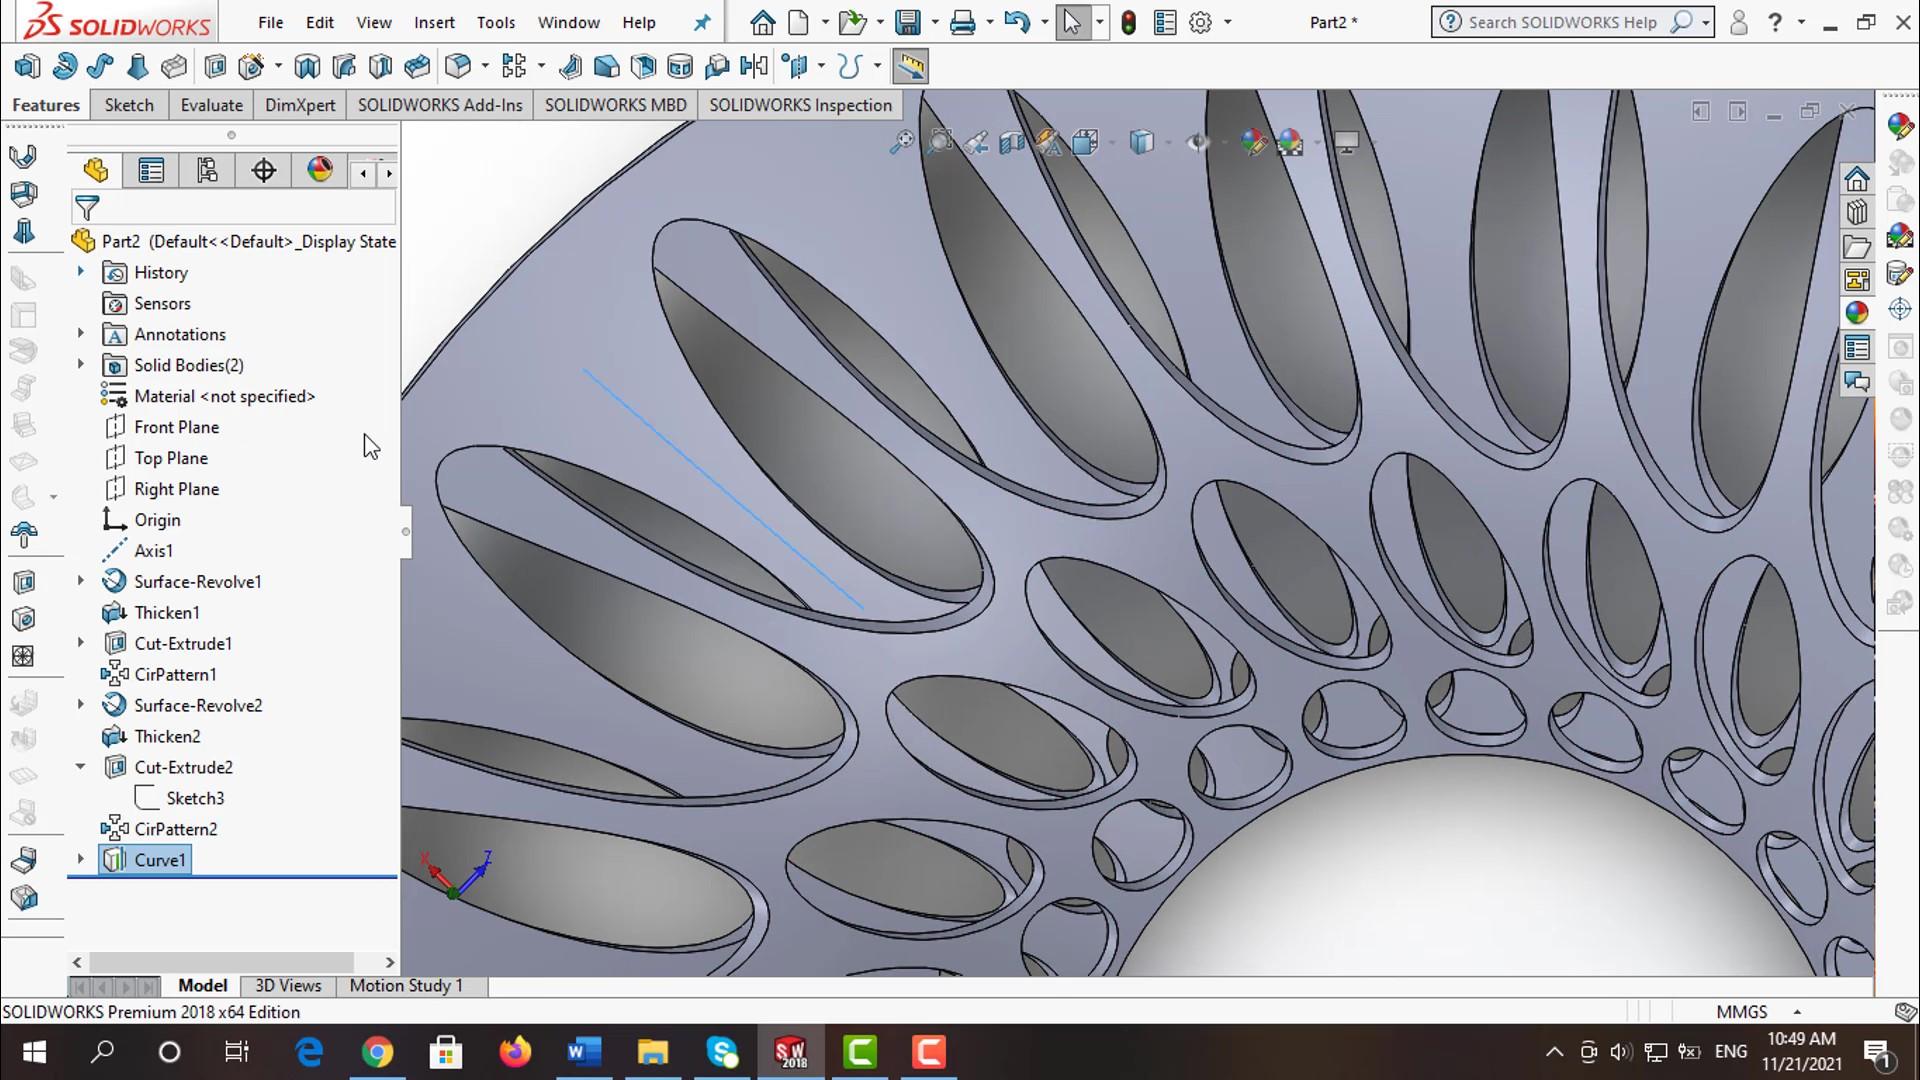Switch to the 3D Views tab
Image resolution: width=1920 pixels, height=1080 pixels.
pos(288,986)
